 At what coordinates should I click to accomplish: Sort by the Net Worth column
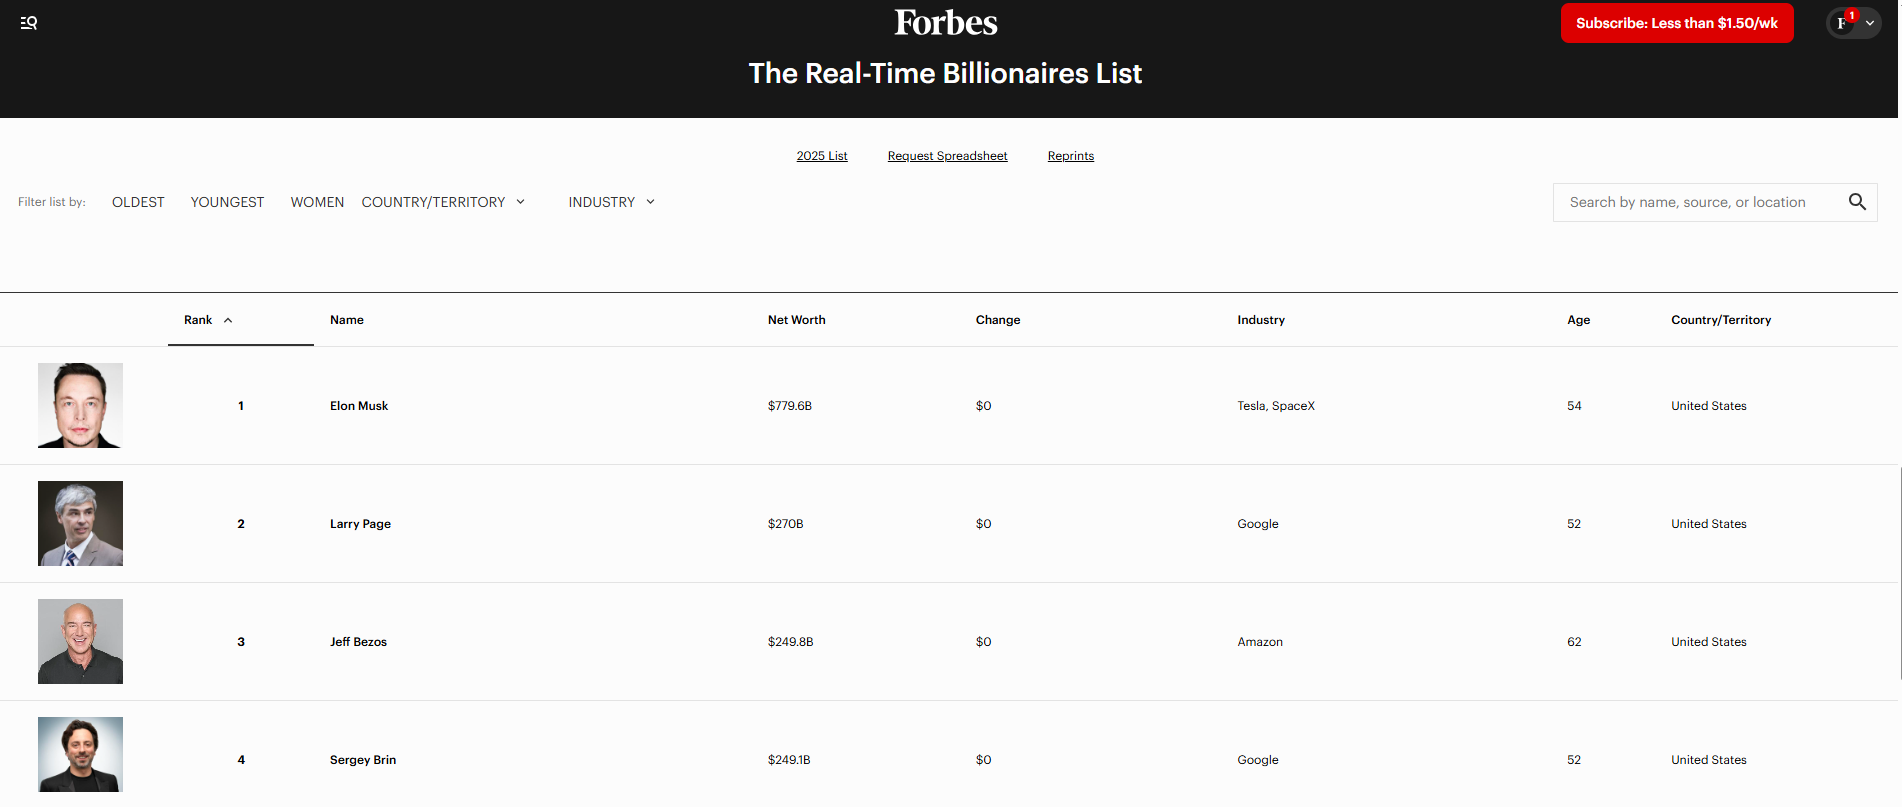point(796,320)
